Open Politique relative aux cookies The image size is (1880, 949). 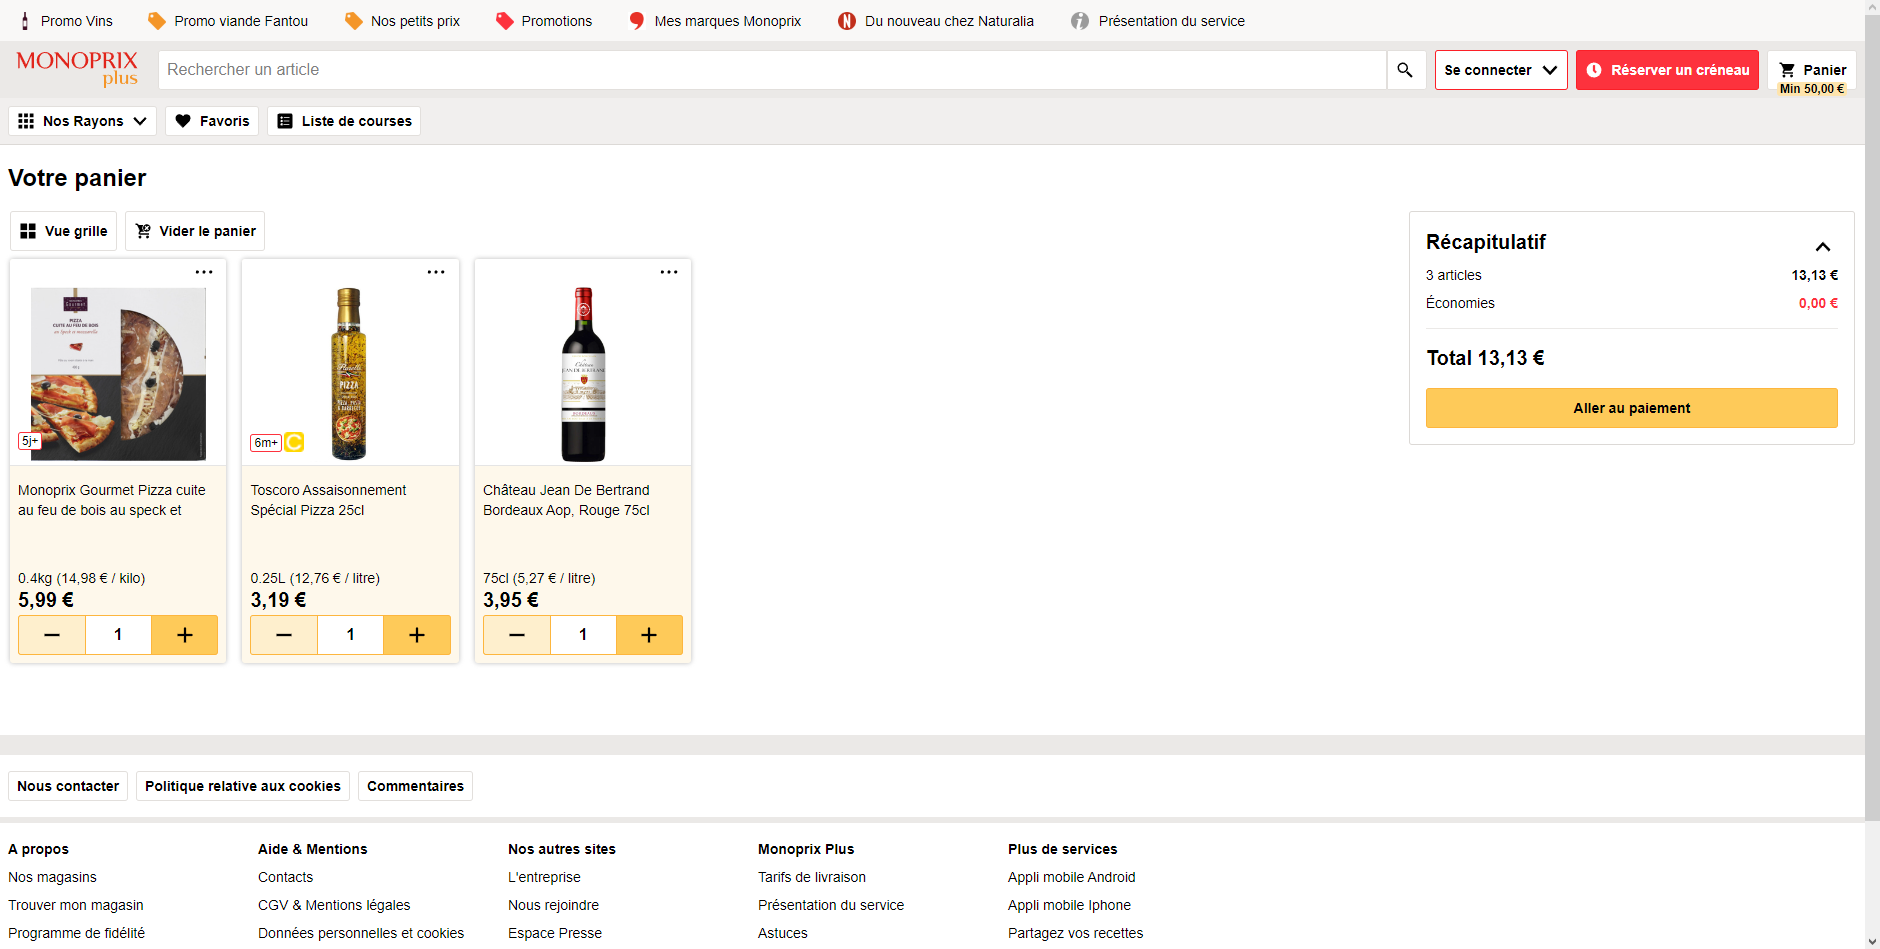(243, 786)
